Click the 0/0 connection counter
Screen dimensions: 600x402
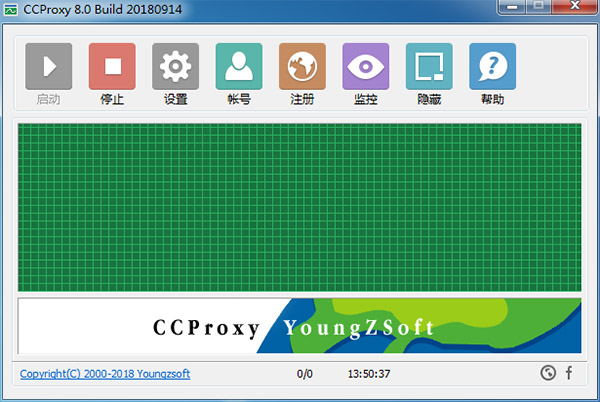point(304,374)
